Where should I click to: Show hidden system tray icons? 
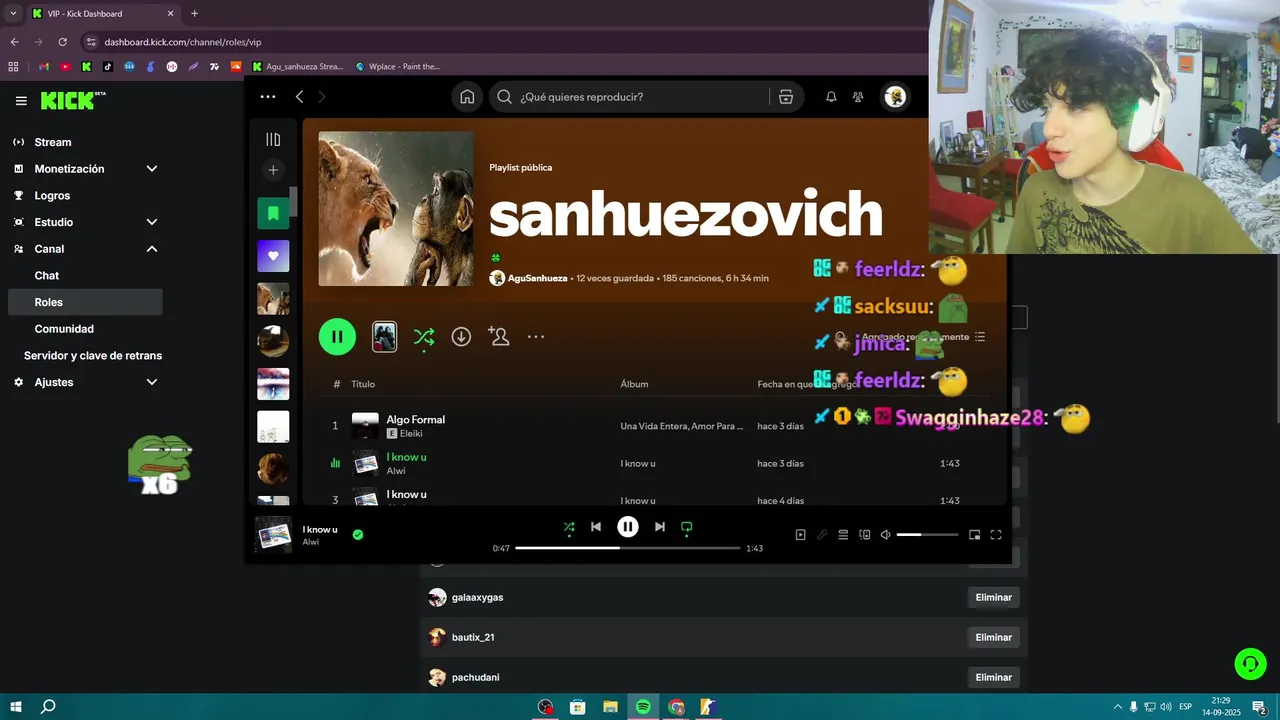(x=1118, y=707)
